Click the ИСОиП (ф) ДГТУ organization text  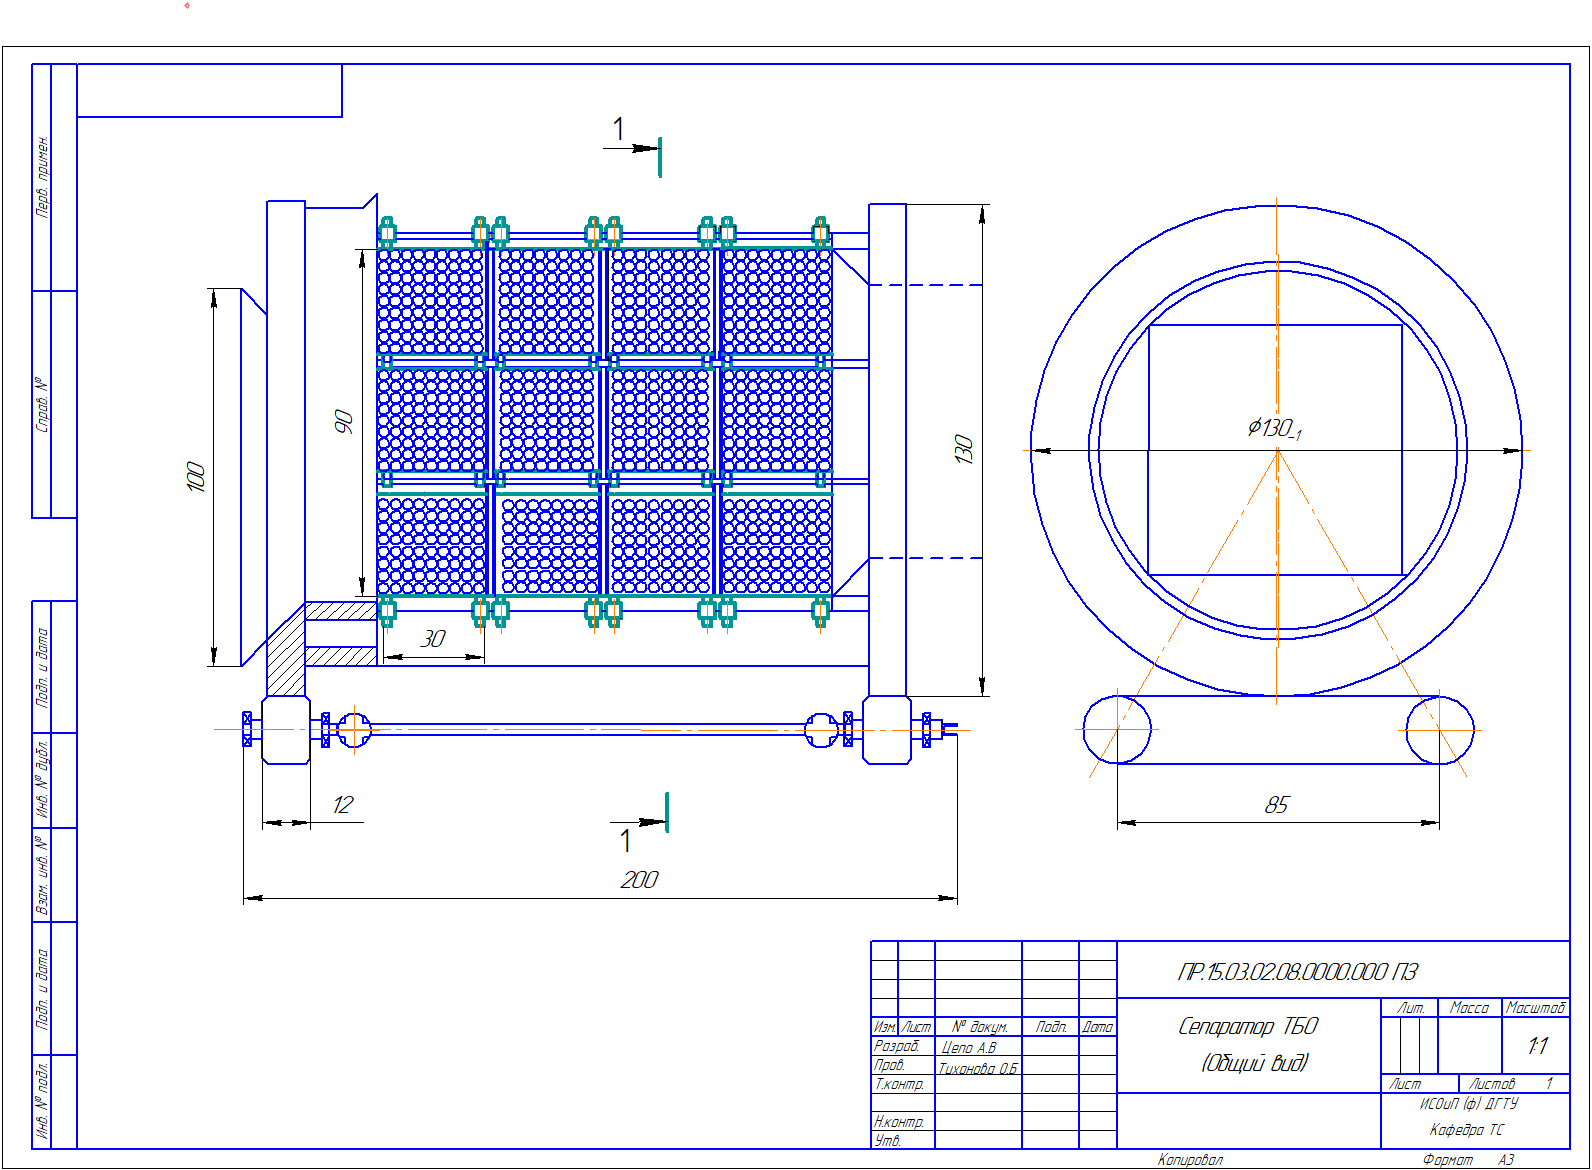[x=1468, y=1104]
